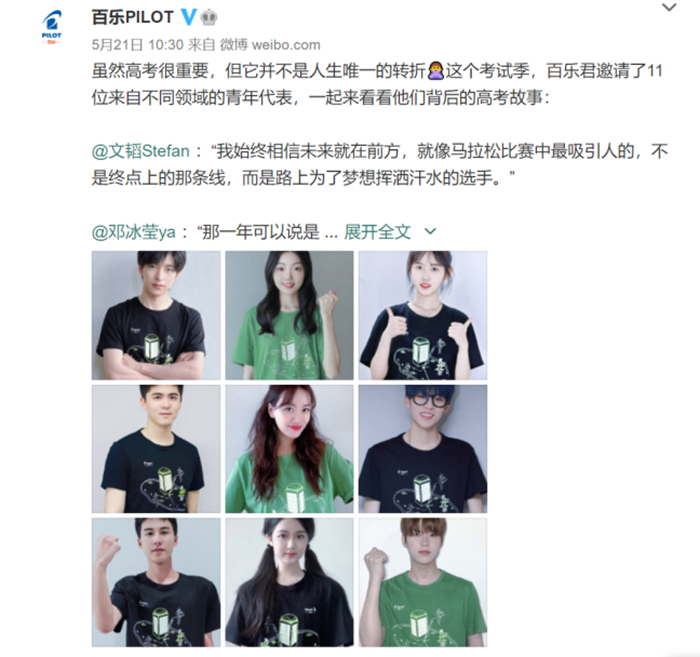Open photo of woman in green shirt top row

(289, 315)
